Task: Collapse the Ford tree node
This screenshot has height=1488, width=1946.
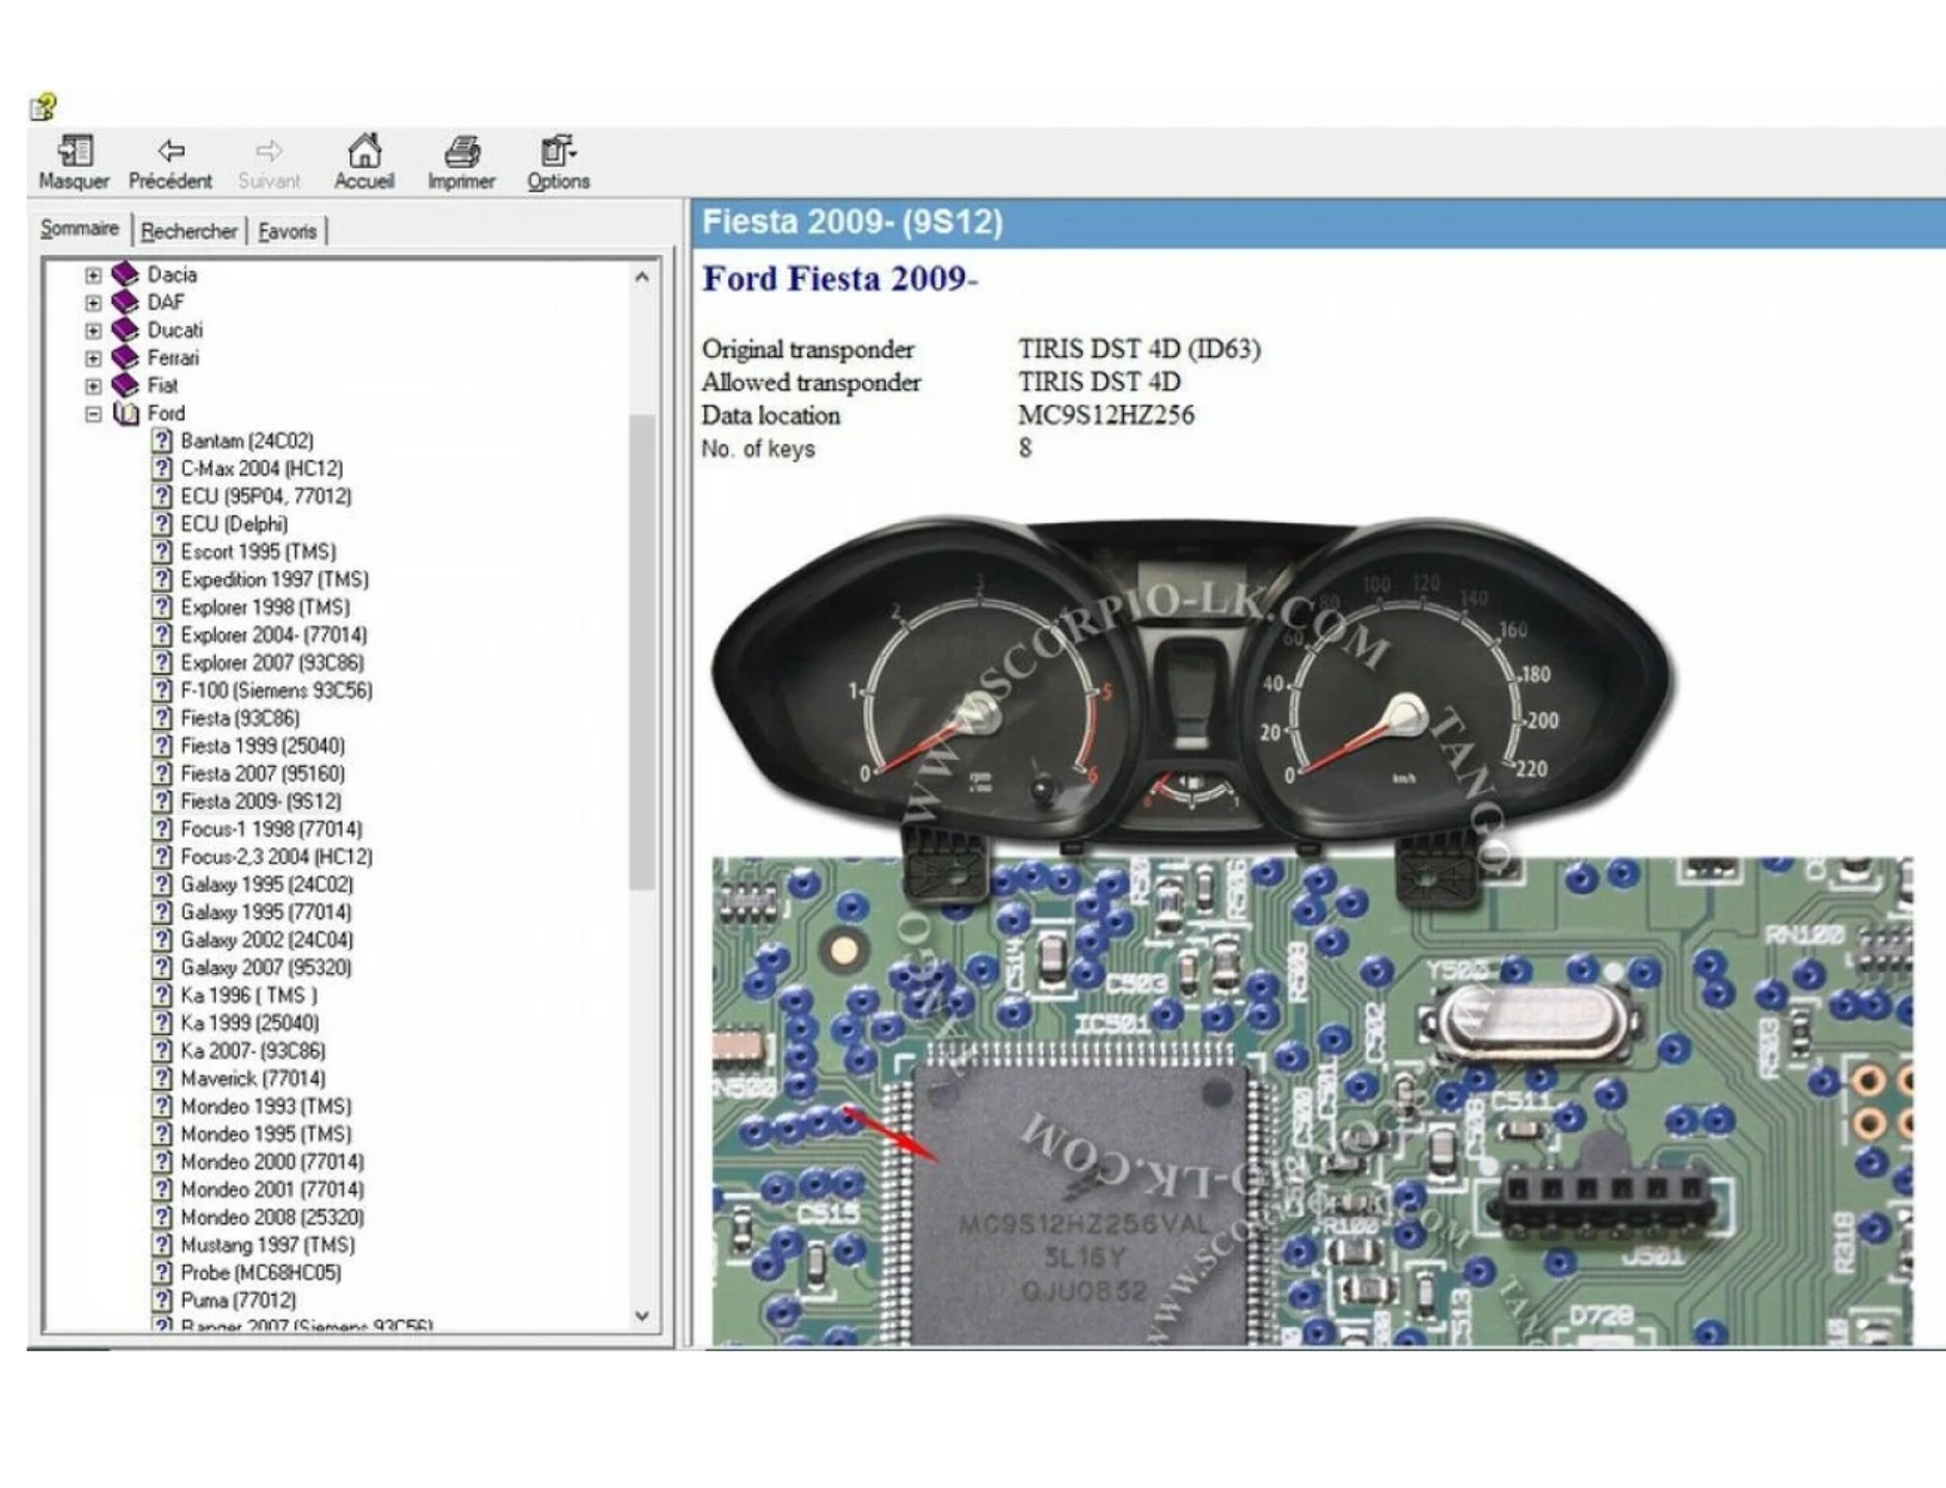Action: point(93,413)
